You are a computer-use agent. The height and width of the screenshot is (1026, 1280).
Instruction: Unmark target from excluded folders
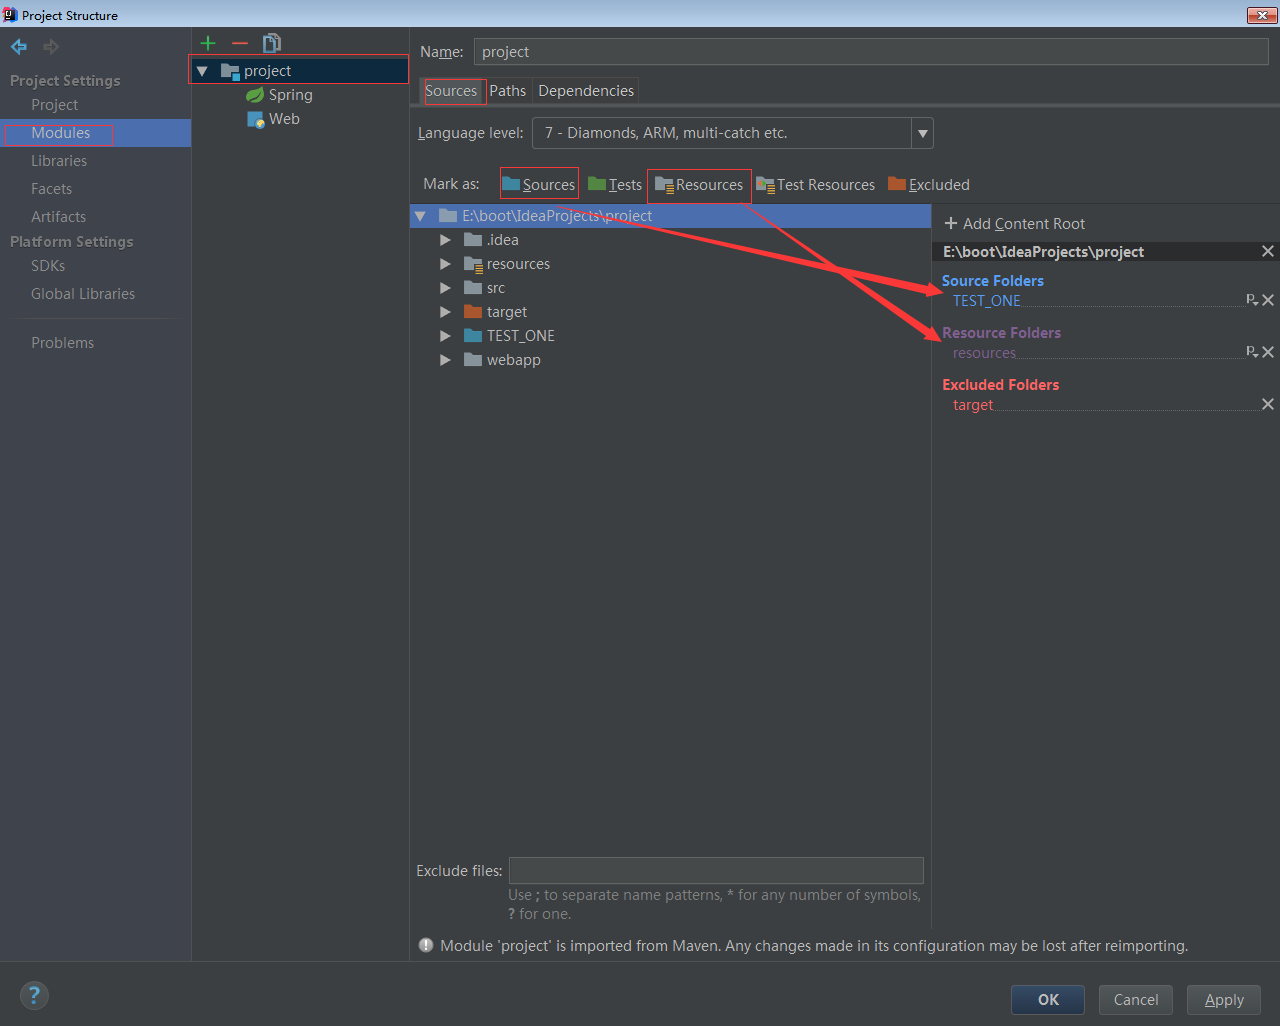[x=1268, y=404]
